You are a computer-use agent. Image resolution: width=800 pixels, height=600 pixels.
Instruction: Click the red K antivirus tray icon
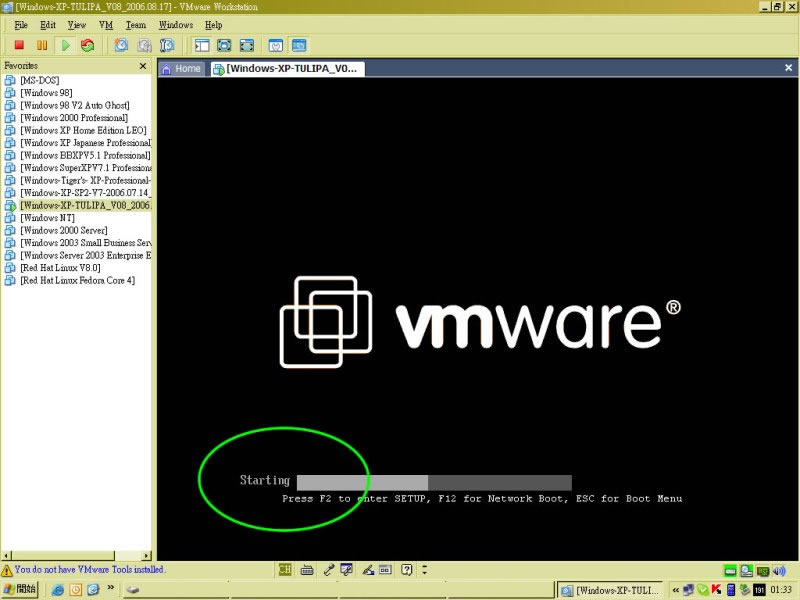coord(716,590)
